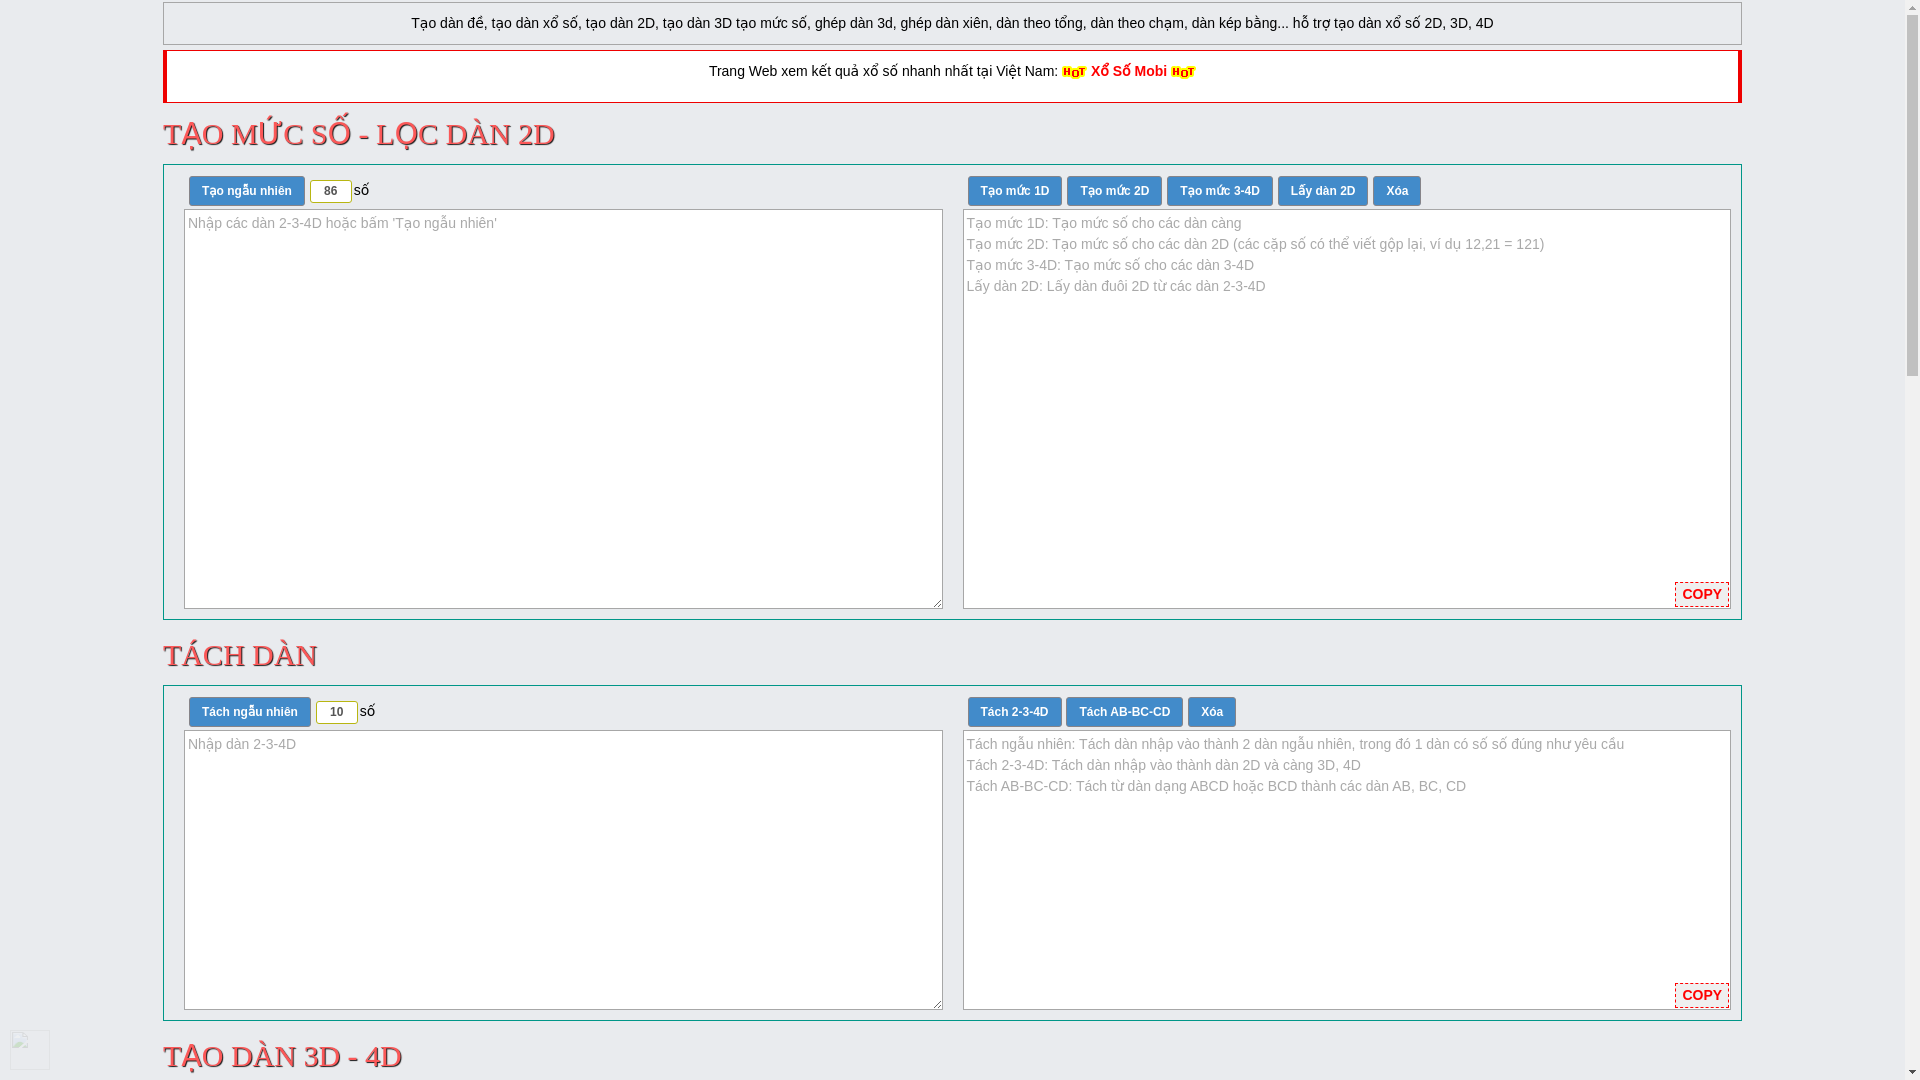The width and height of the screenshot is (1920, 1080).
Task: Click the 'Lấy dàn 2D' button
Action: click(x=1322, y=191)
